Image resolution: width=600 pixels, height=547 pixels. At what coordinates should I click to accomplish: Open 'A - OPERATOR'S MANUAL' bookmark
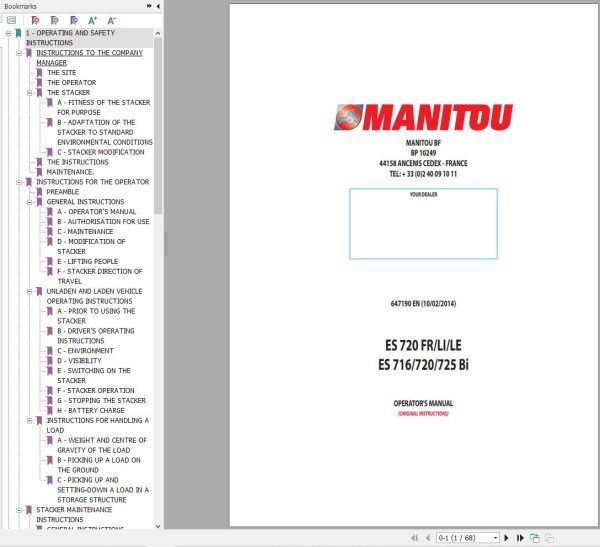click(96, 212)
